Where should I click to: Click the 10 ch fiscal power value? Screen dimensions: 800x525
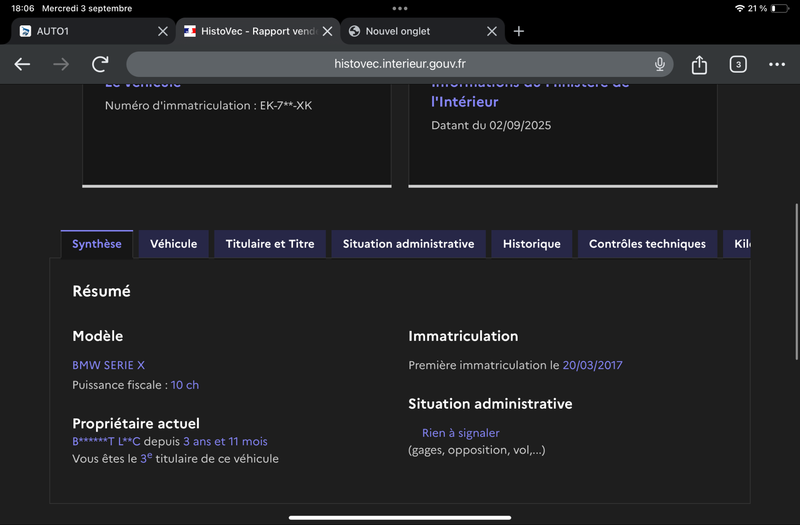point(185,385)
